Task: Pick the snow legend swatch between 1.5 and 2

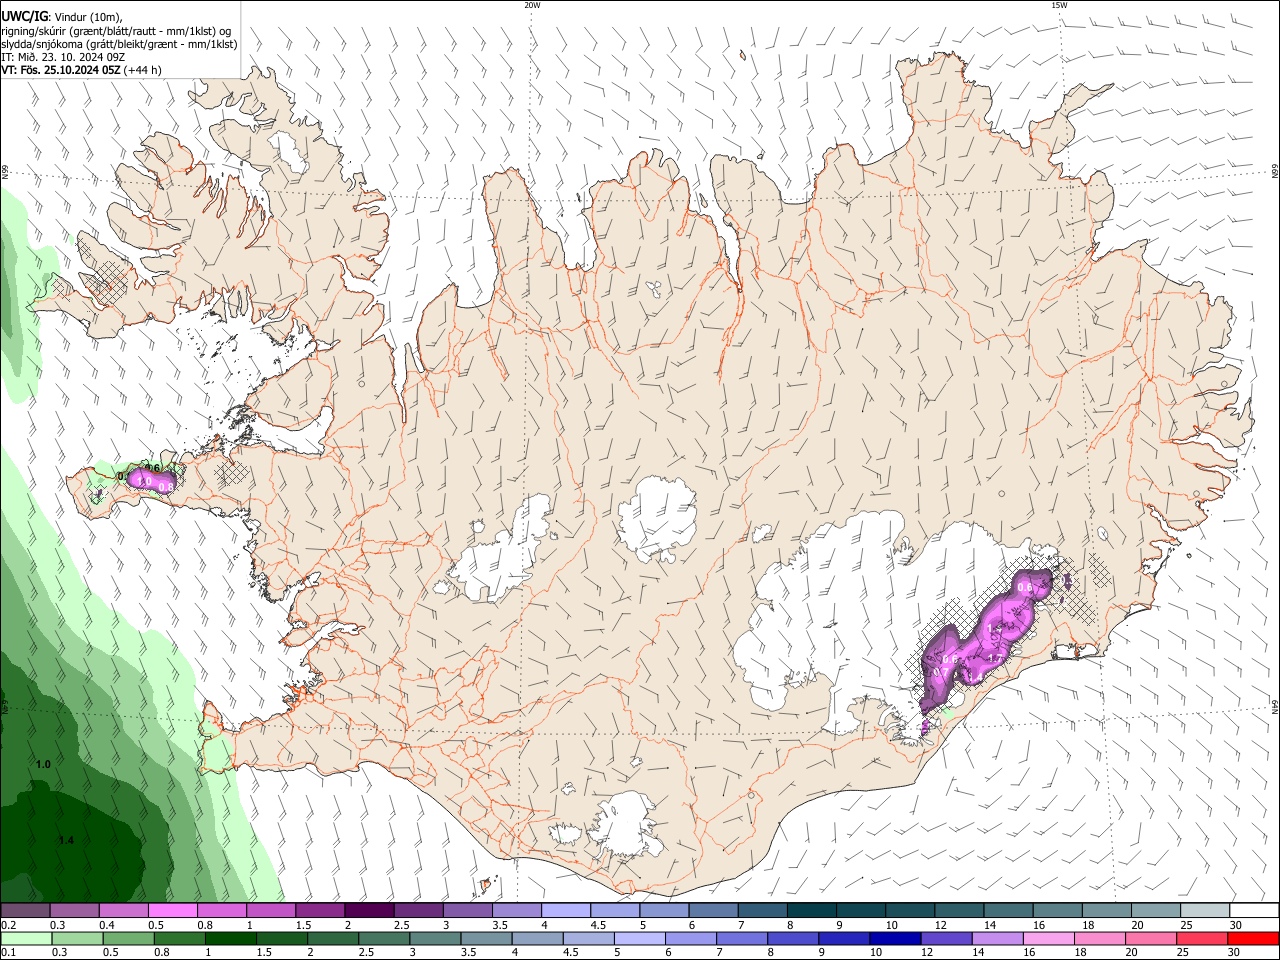Action: 320,910
